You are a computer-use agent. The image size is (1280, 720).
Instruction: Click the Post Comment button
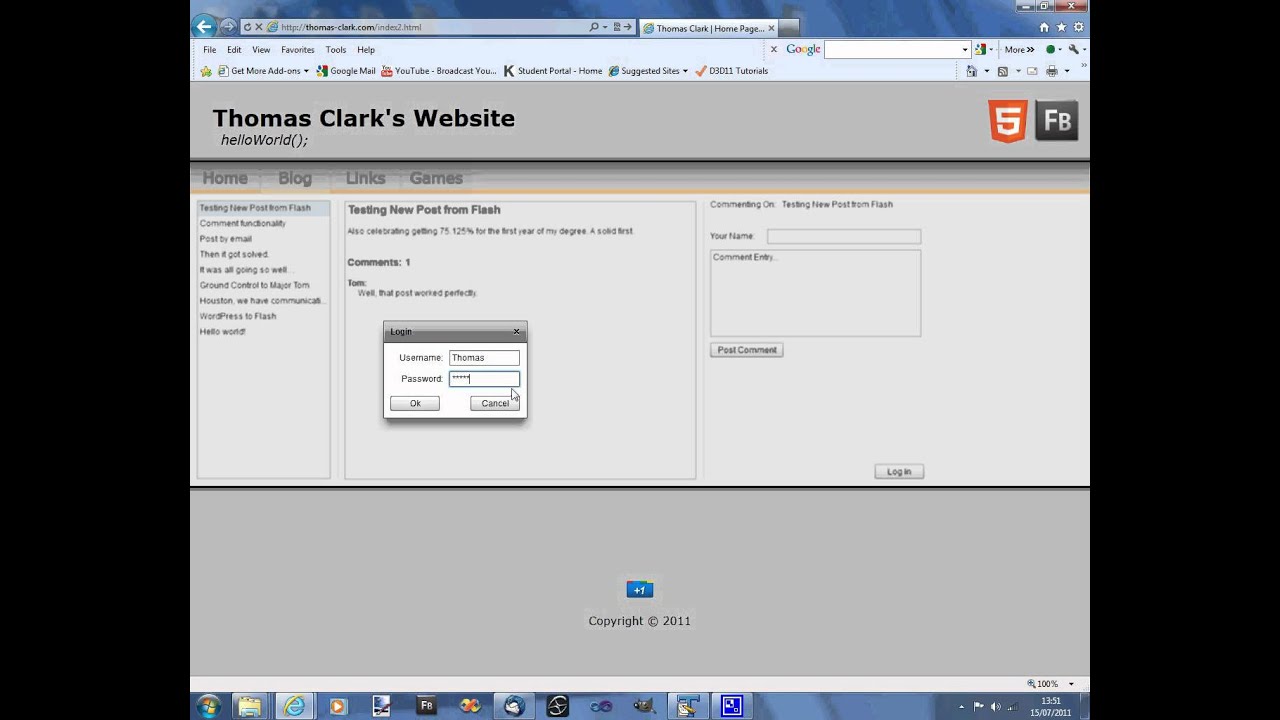point(747,350)
